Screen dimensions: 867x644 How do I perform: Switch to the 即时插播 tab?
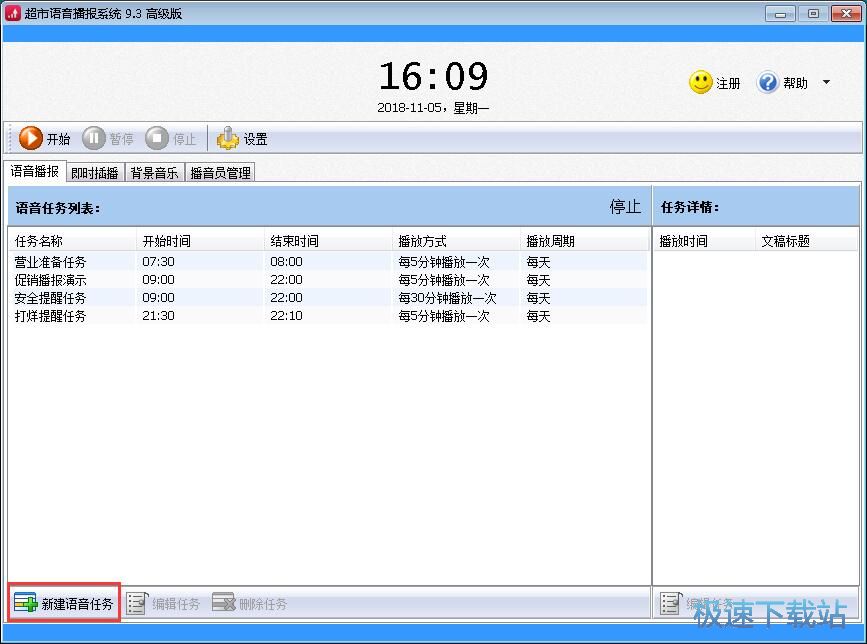95,171
